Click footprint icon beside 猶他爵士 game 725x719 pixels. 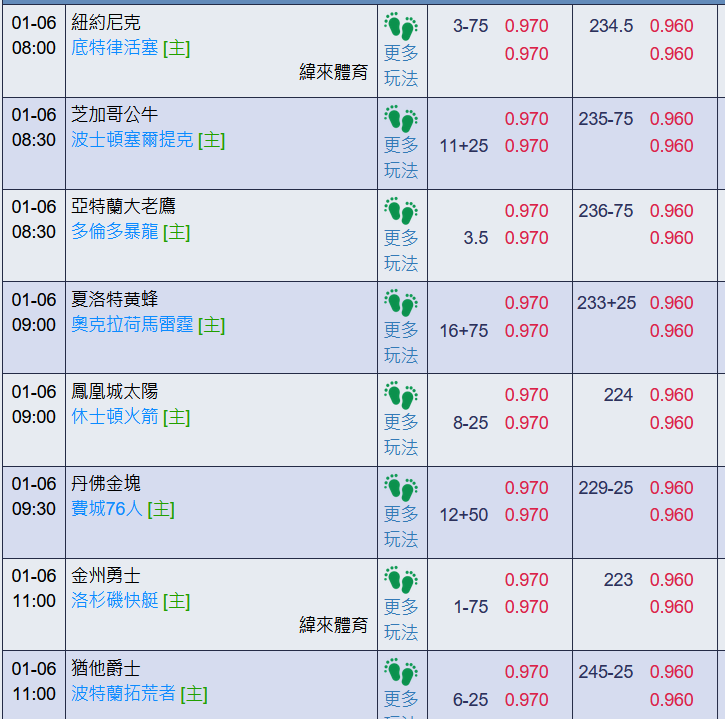point(401,672)
